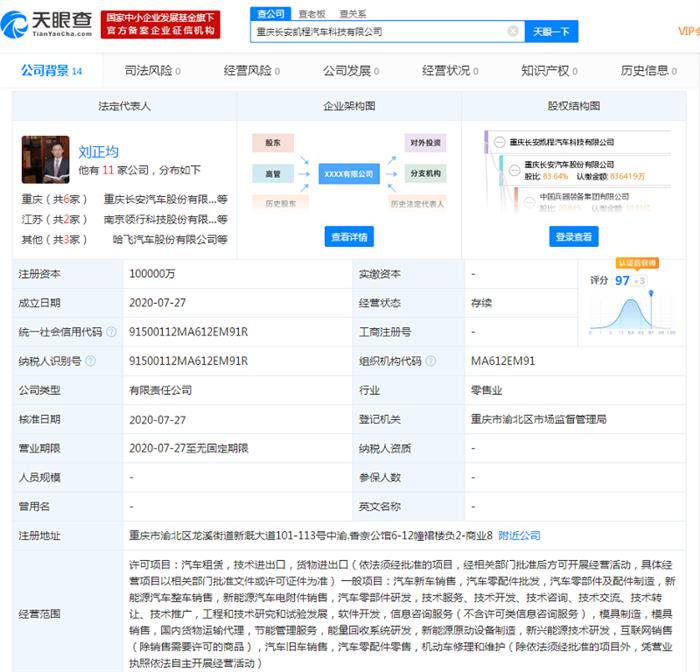Click the 存续 business status value
Viewport: 700px width, 672px height.
coord(481,303)
